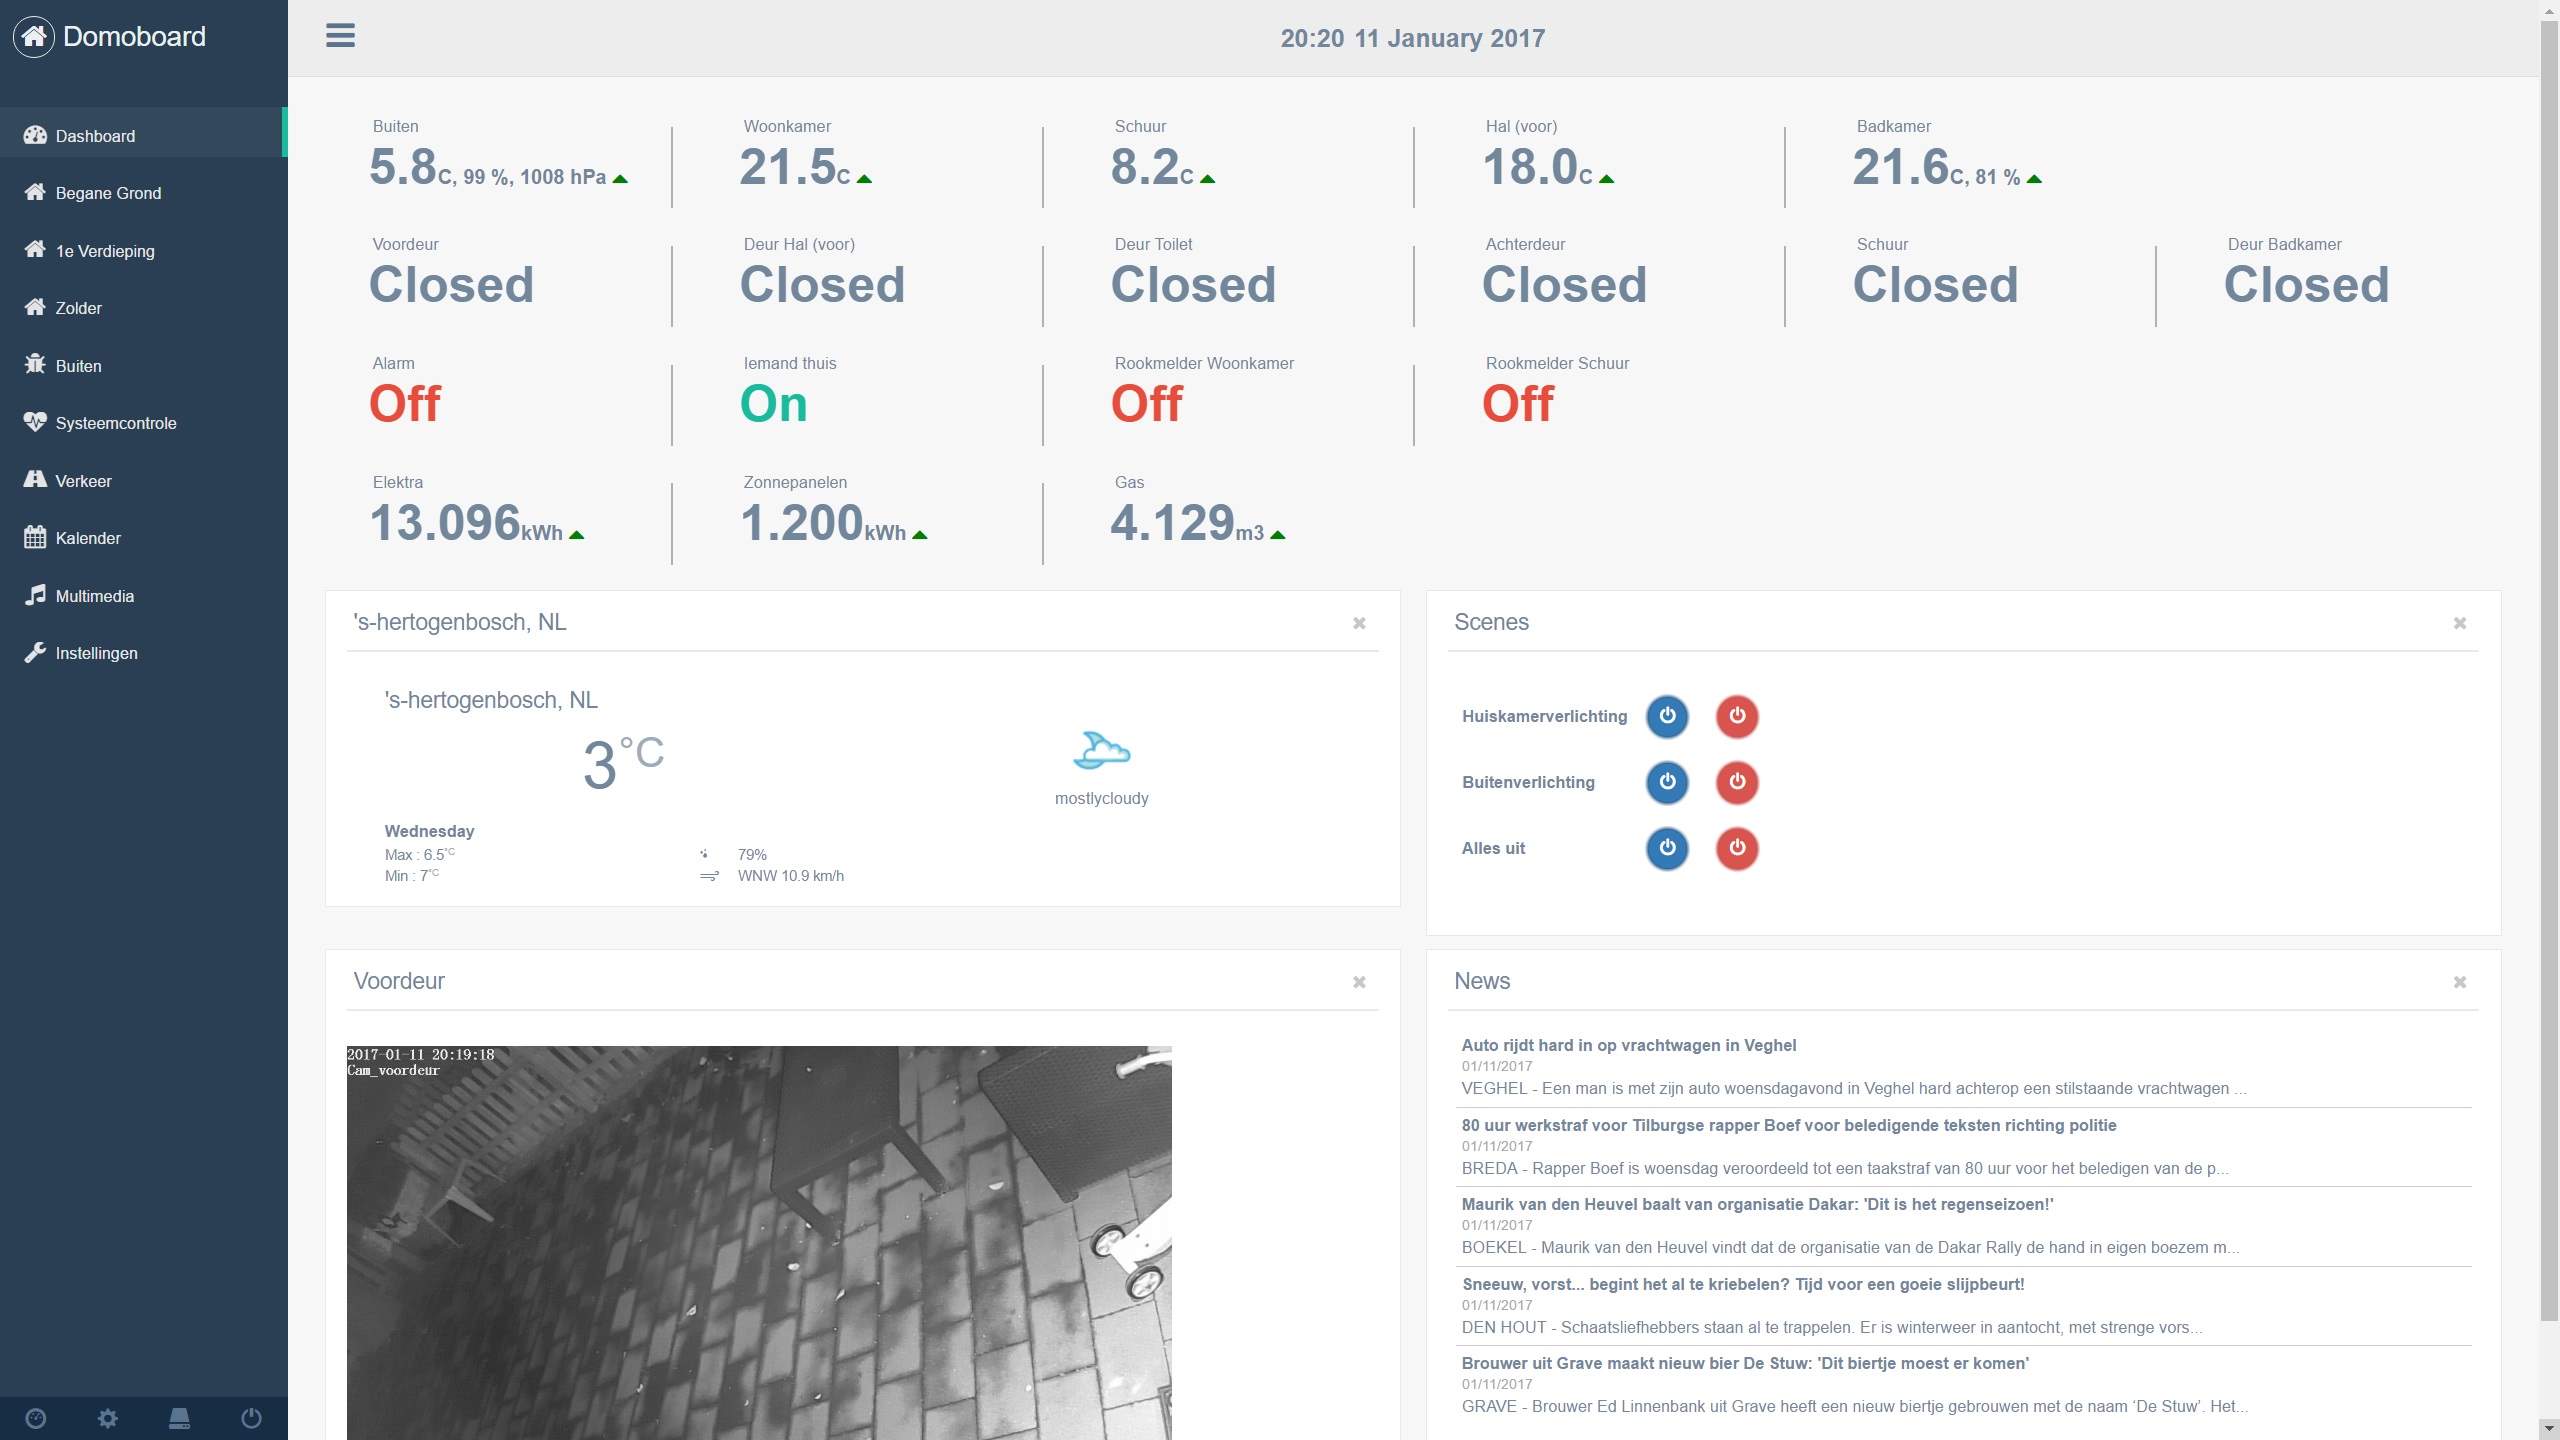2560x1440 pixels.
Task: Click the gauge icon in the sidebar footer
Action: 36,1418
